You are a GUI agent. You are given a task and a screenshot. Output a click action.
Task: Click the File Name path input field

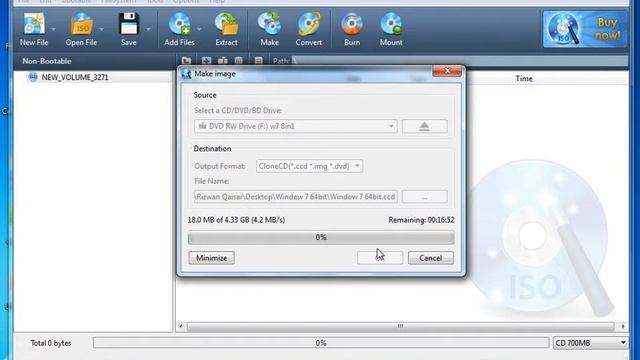tap(296, 197)
